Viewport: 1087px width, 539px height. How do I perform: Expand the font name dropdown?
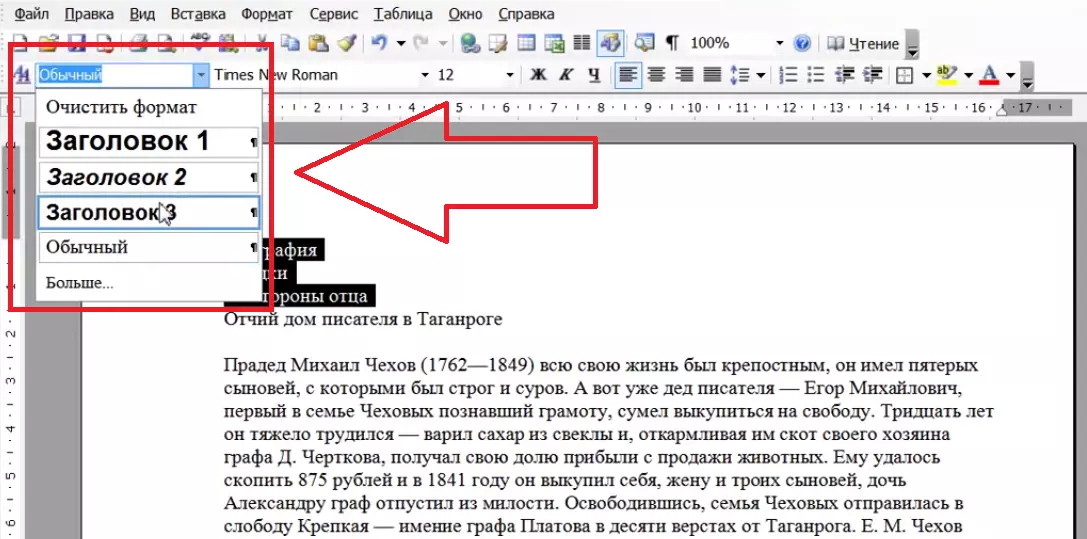(424, 75)
